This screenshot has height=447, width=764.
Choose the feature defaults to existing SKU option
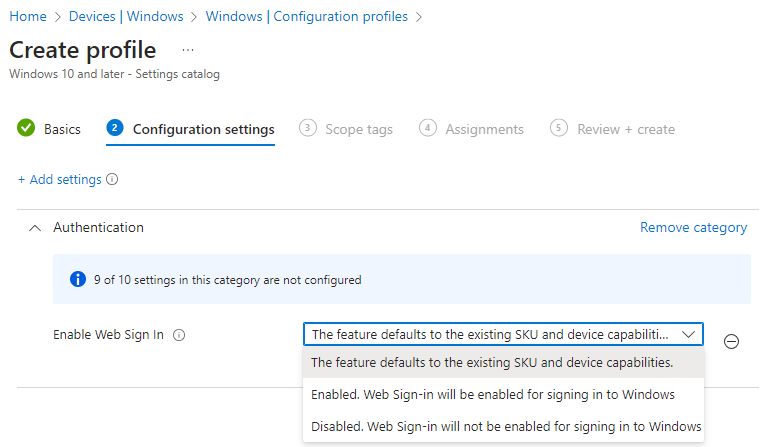tap(503, 362)
